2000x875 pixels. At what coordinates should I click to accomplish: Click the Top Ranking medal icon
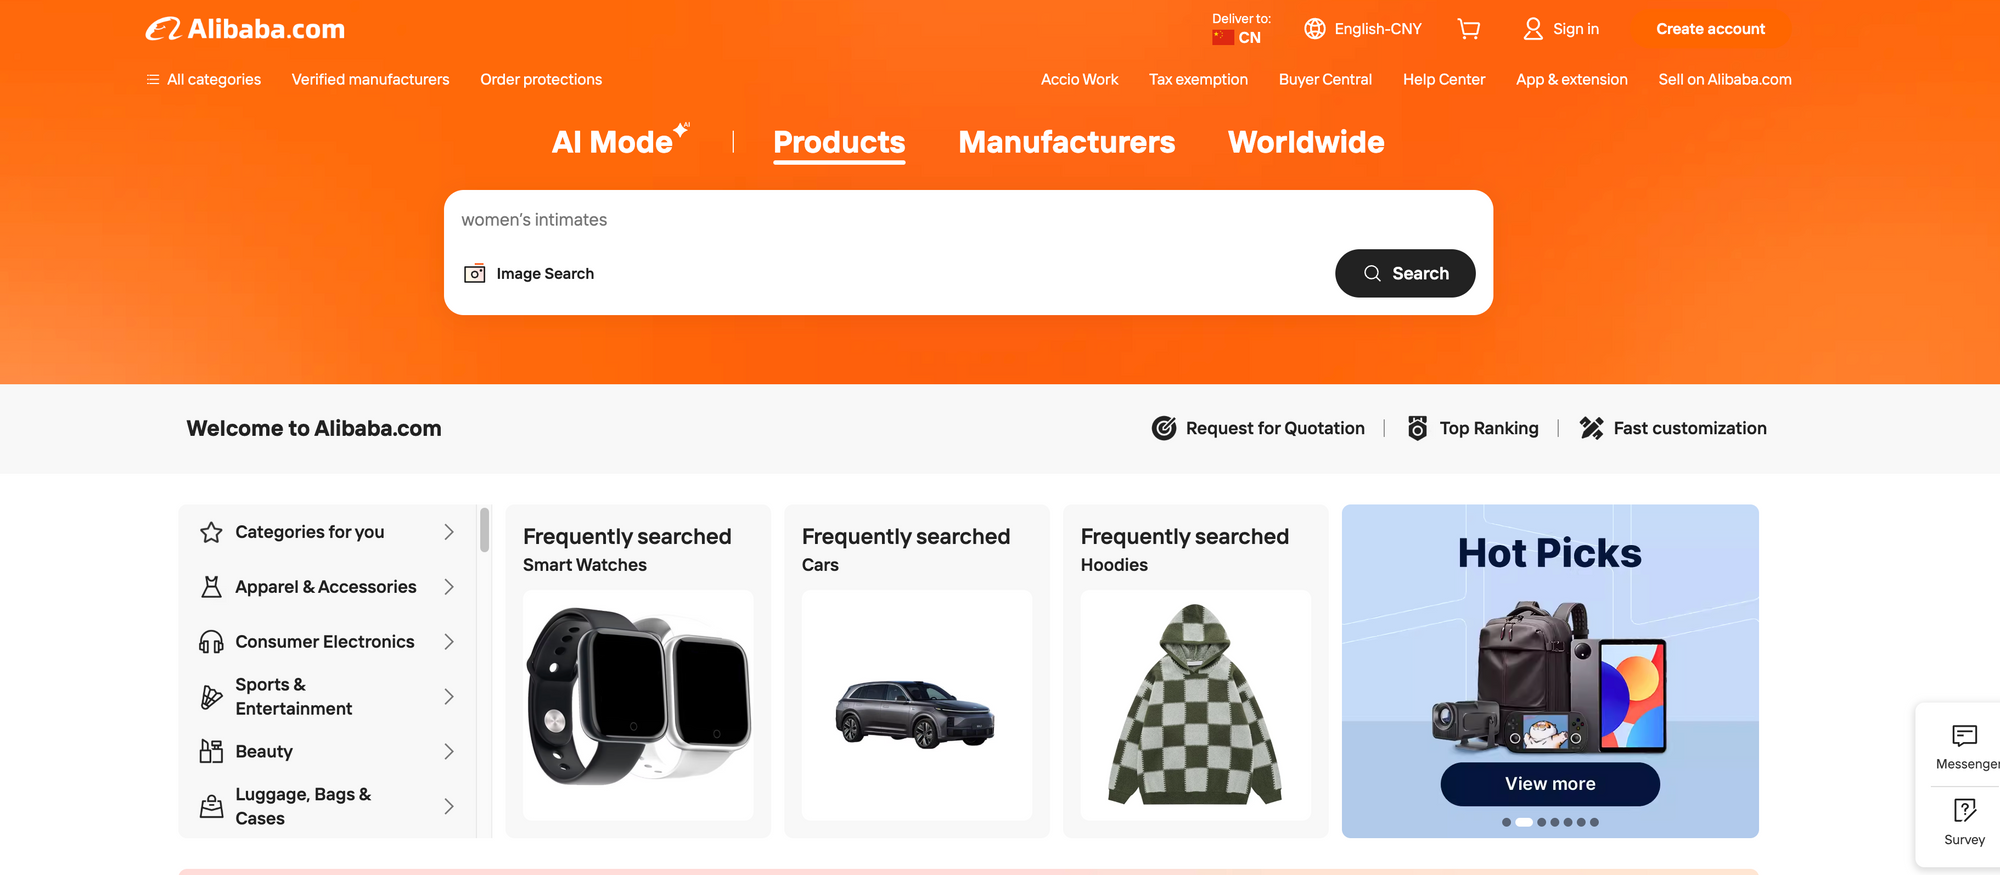[1417, 428]
